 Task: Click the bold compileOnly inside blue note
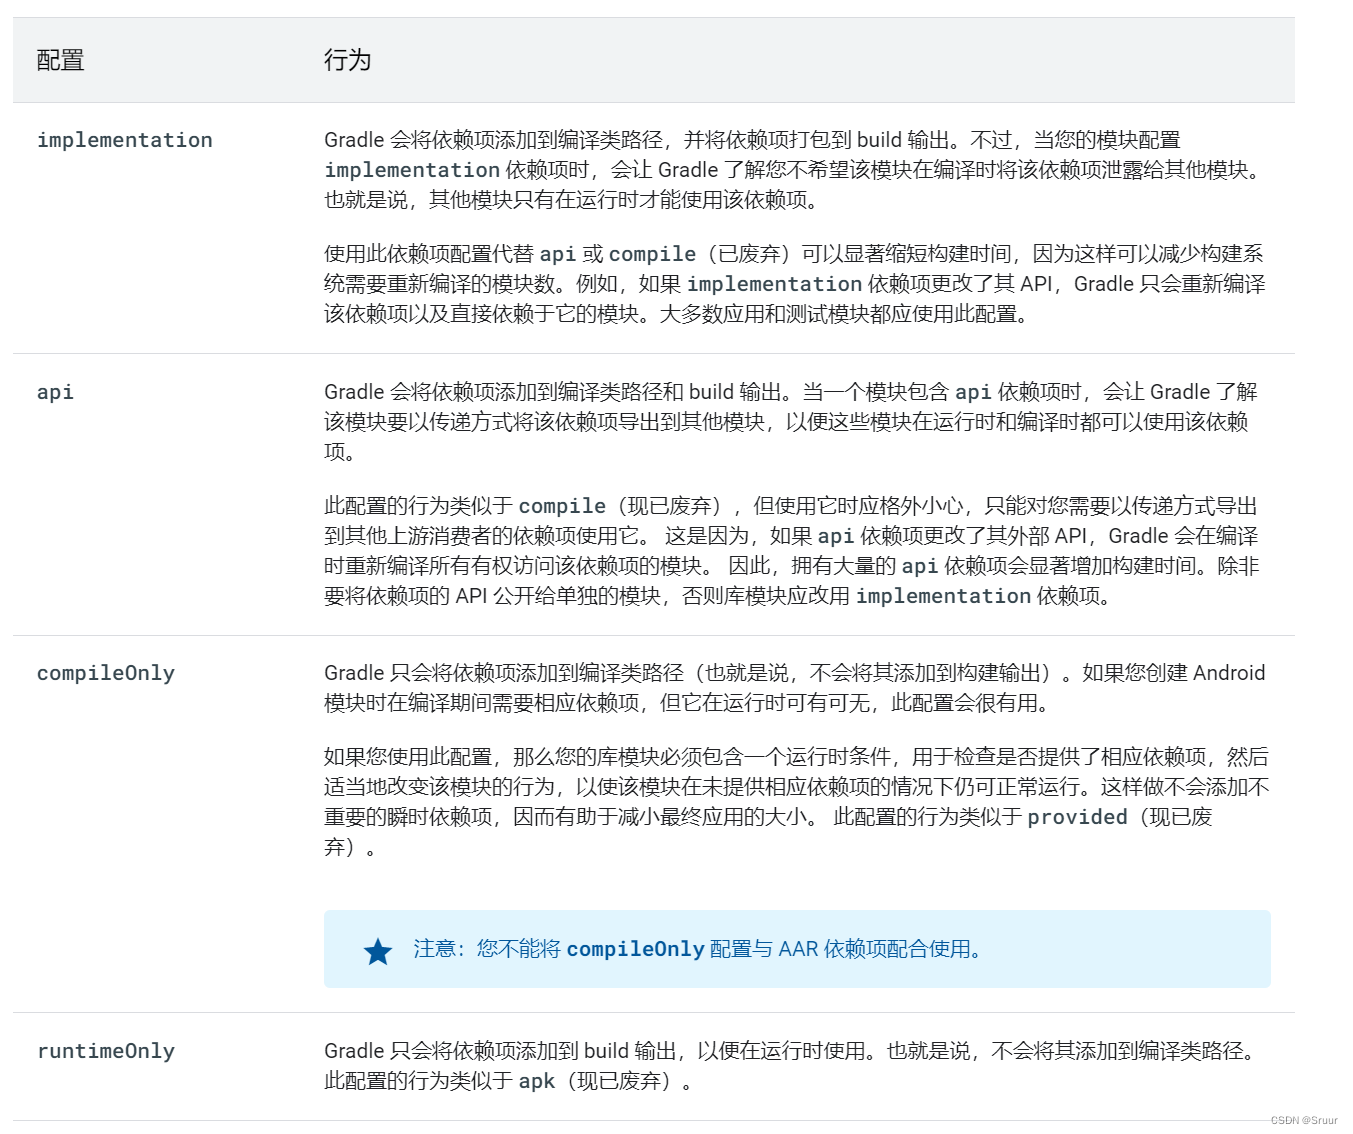tap(635, 949)
